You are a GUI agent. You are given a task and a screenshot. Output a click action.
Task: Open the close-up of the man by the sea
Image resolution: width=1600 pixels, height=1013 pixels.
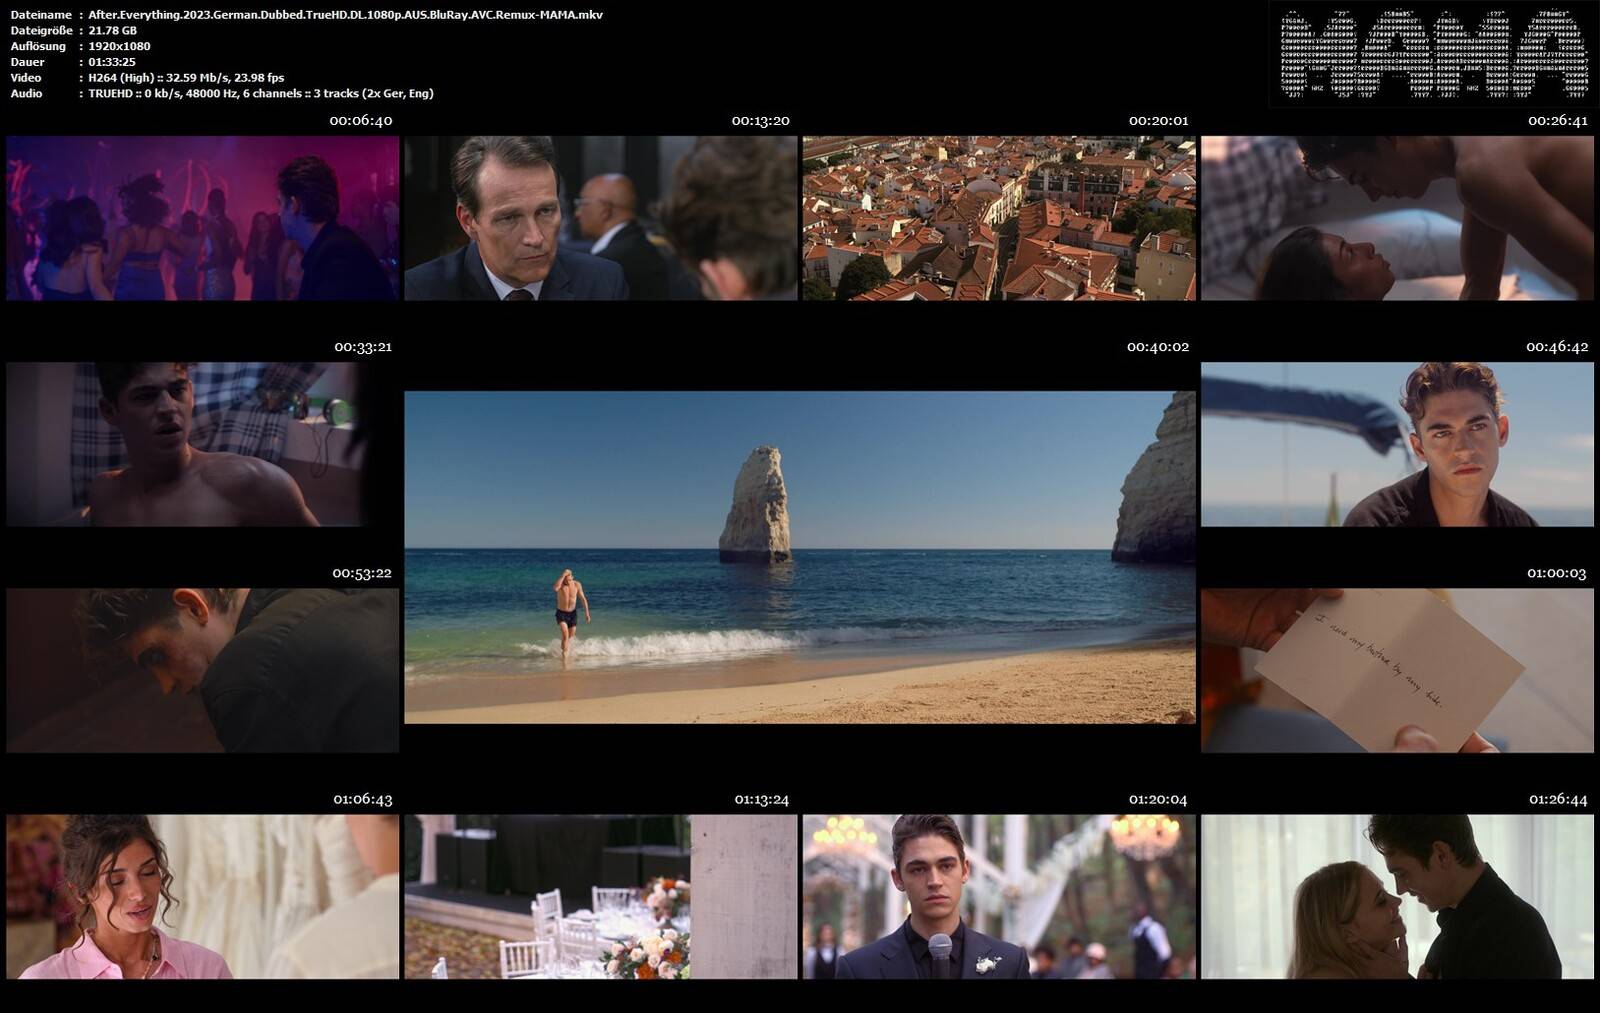click(x=1397, y=444)
